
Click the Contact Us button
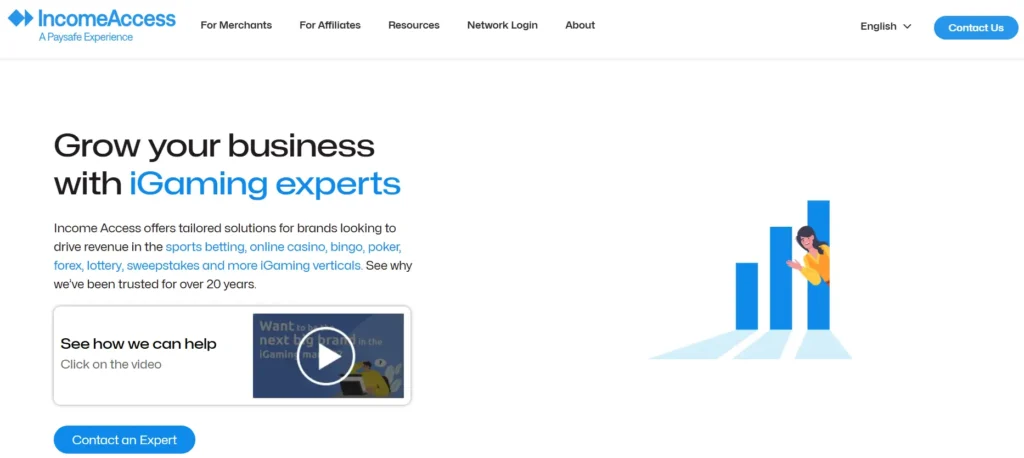click(976, 27)
